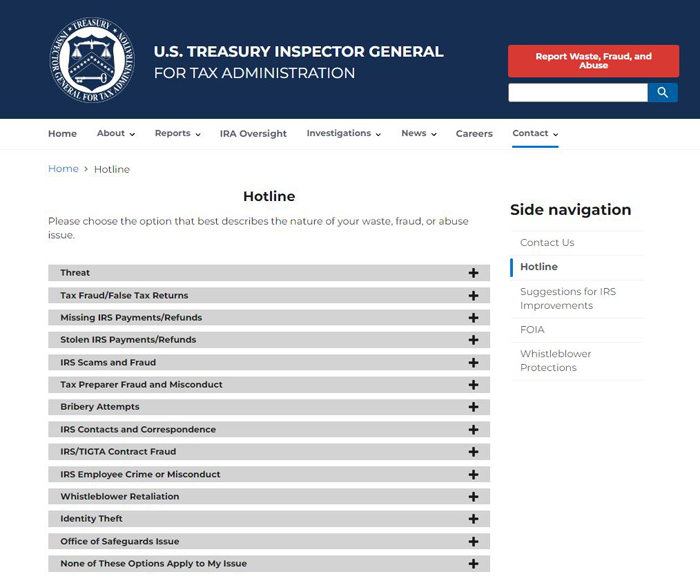Image resolution: width=700 pixels, height=581 pixels.
Task: Expand Tax Fraud/False Tax Returns section
Action: (269, 295)
